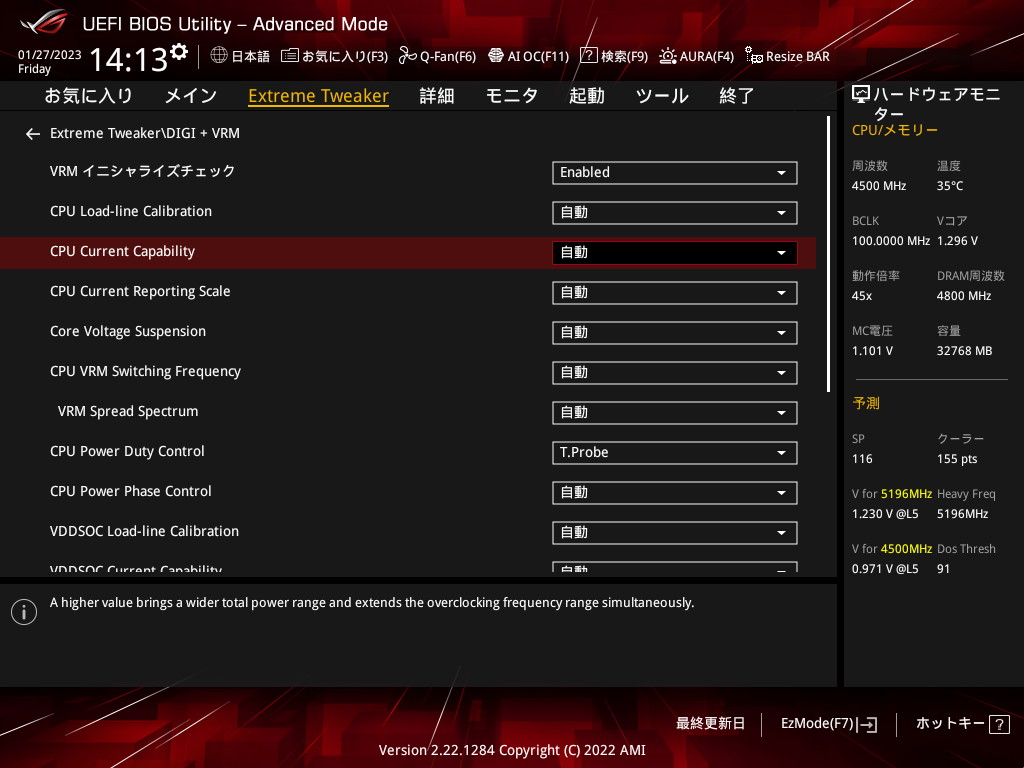Select the CPU Power Duty Control label
The width and height of the screenshot is (1024, 768).
(x=127, y=451)
